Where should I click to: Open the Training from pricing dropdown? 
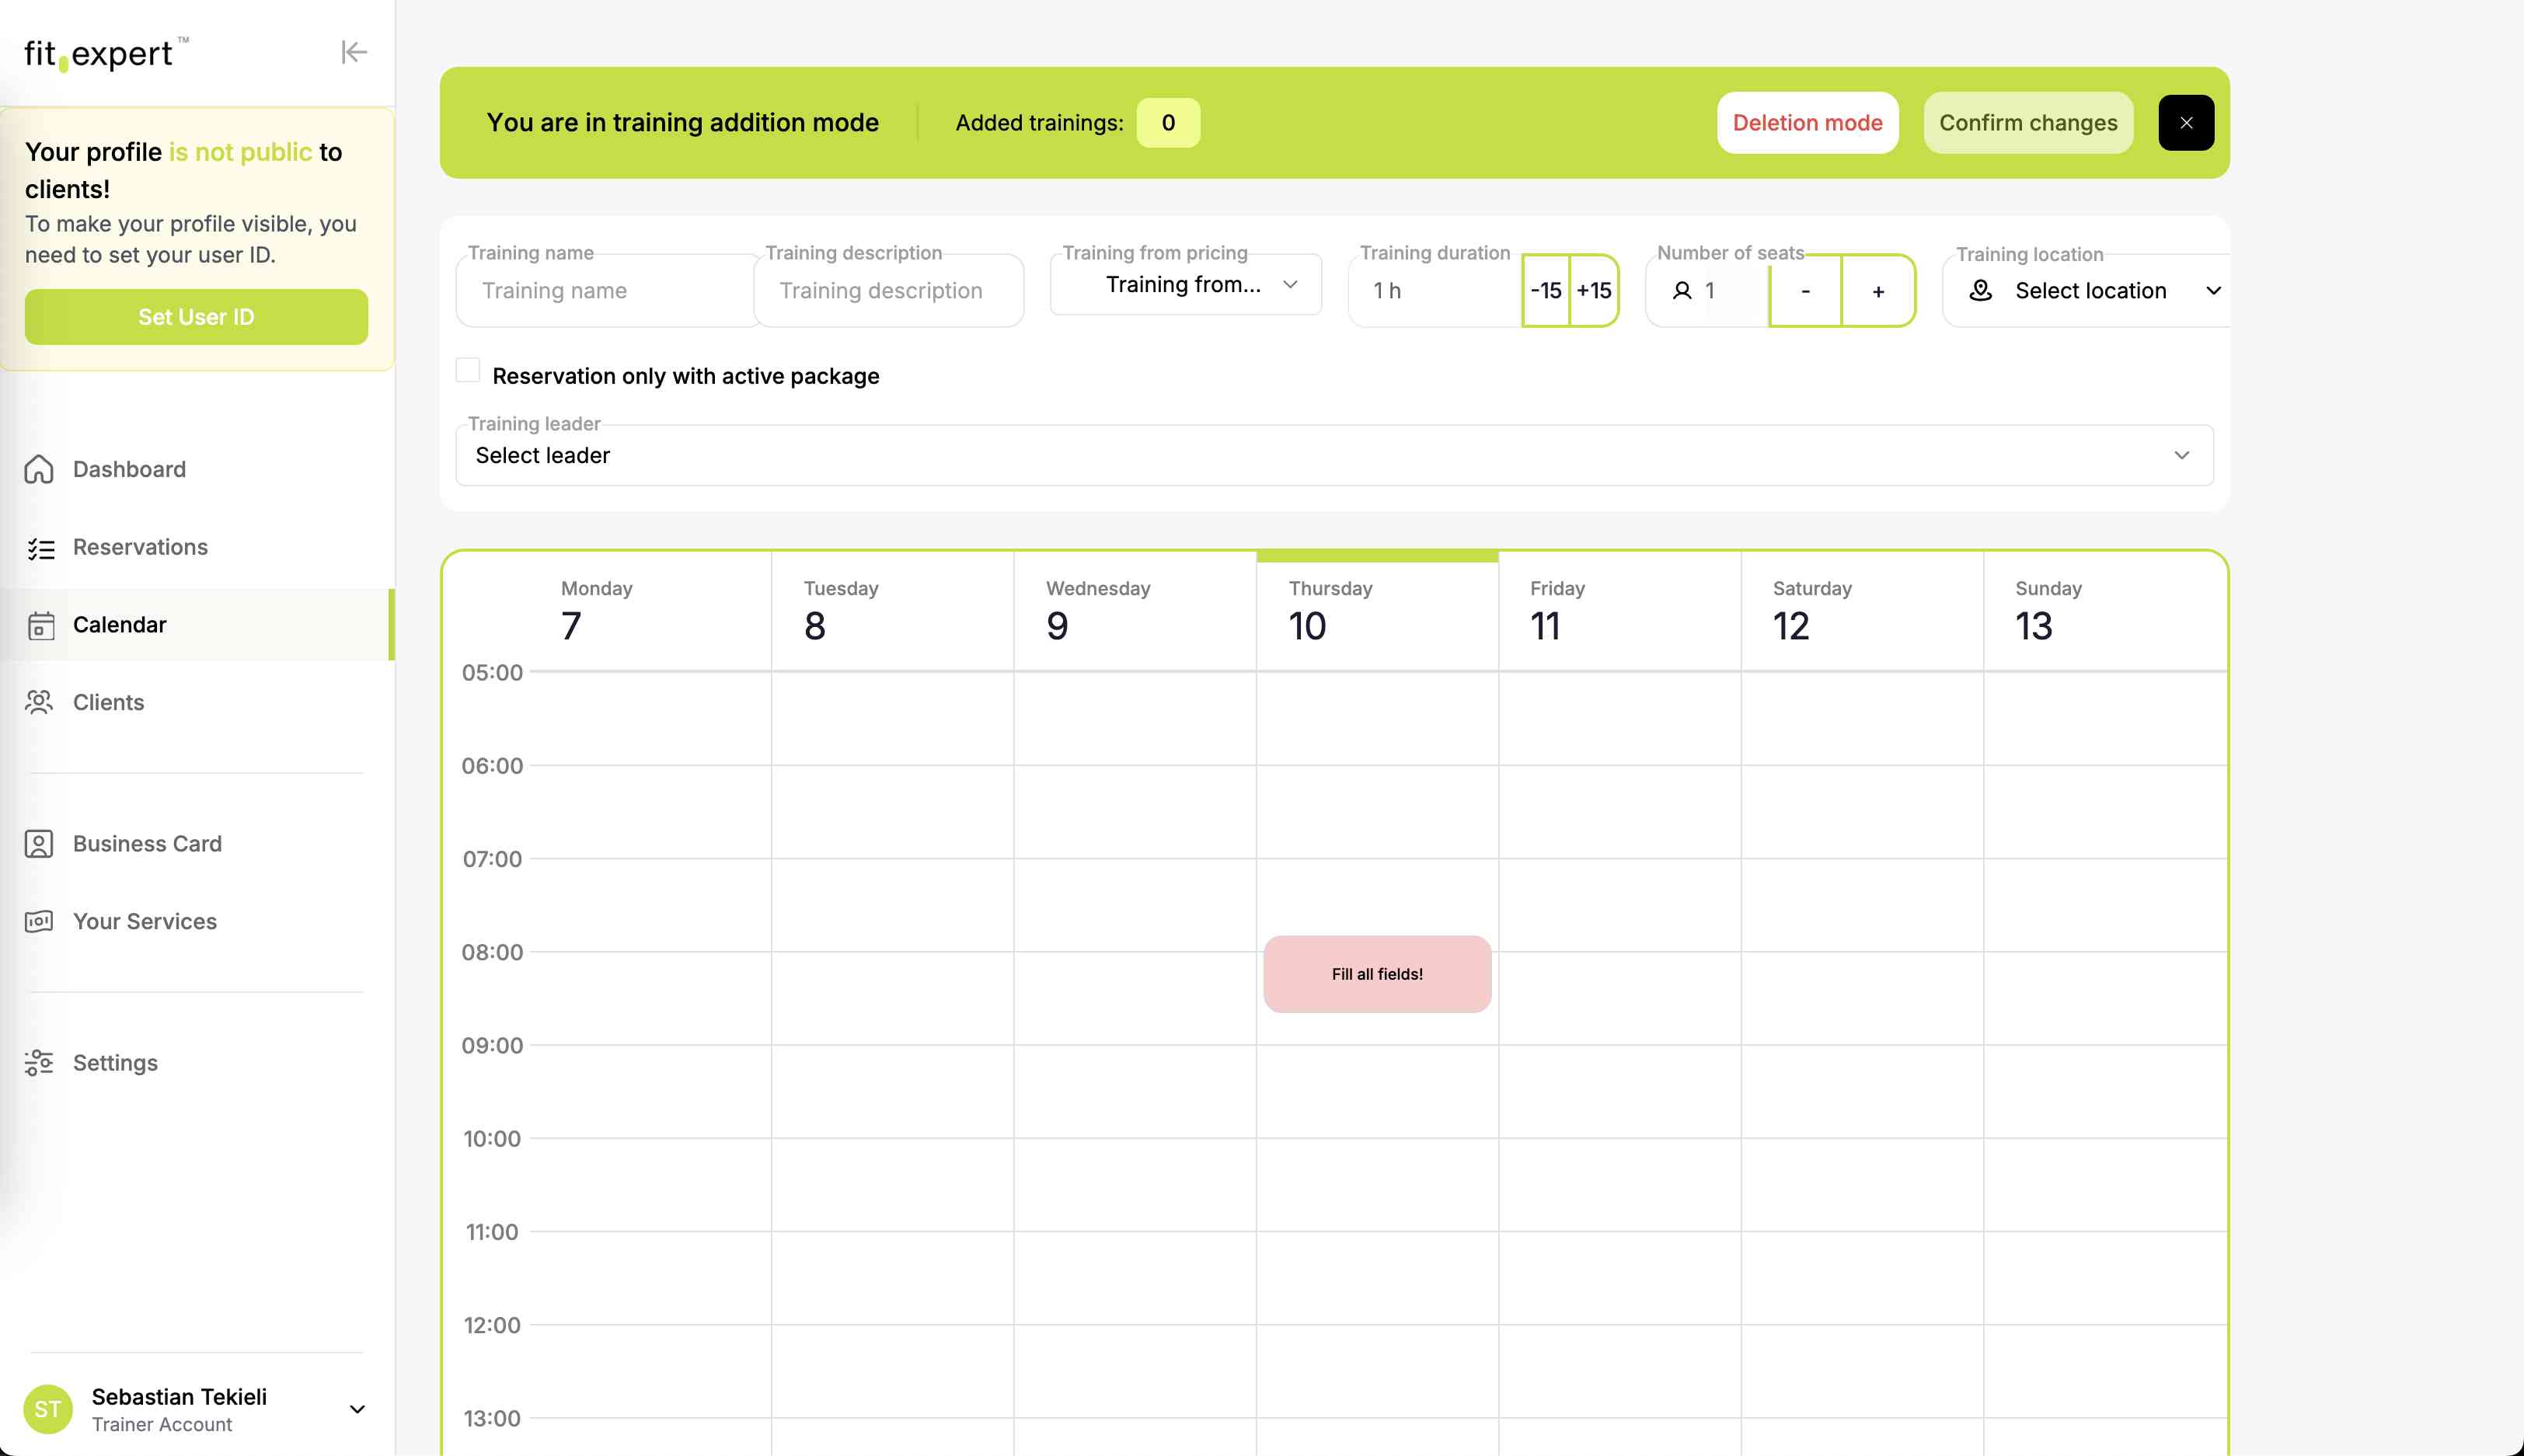click(x=1185, y=285)
